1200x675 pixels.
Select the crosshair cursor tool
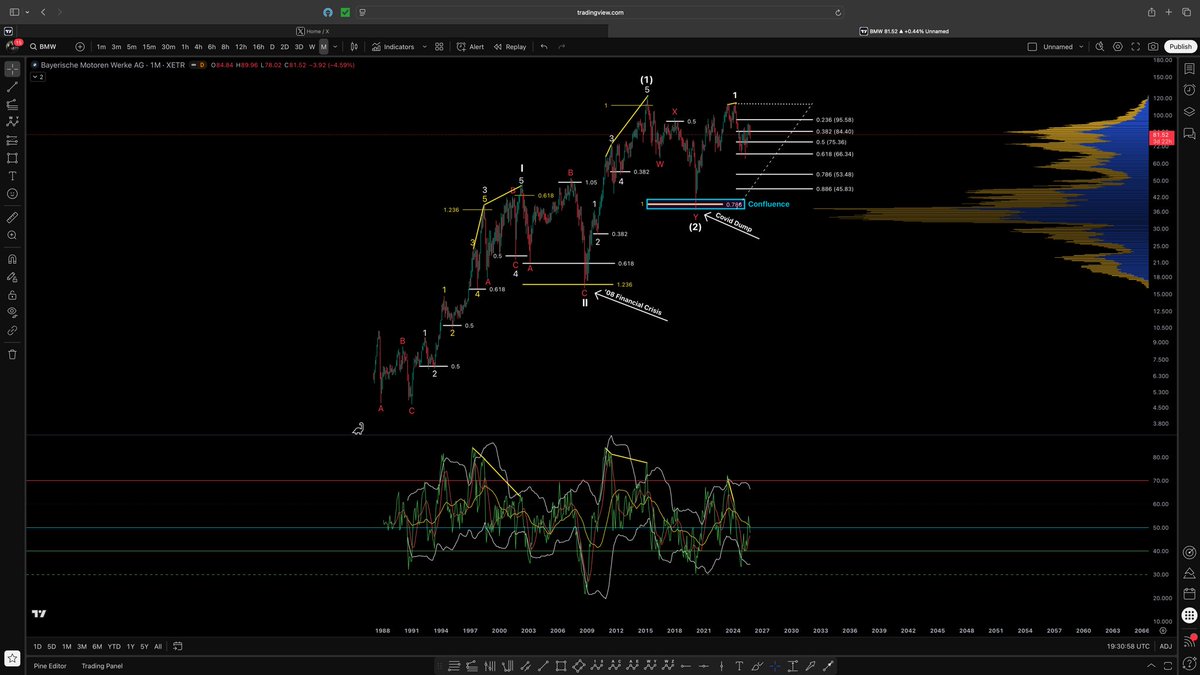tap(12, 70)
